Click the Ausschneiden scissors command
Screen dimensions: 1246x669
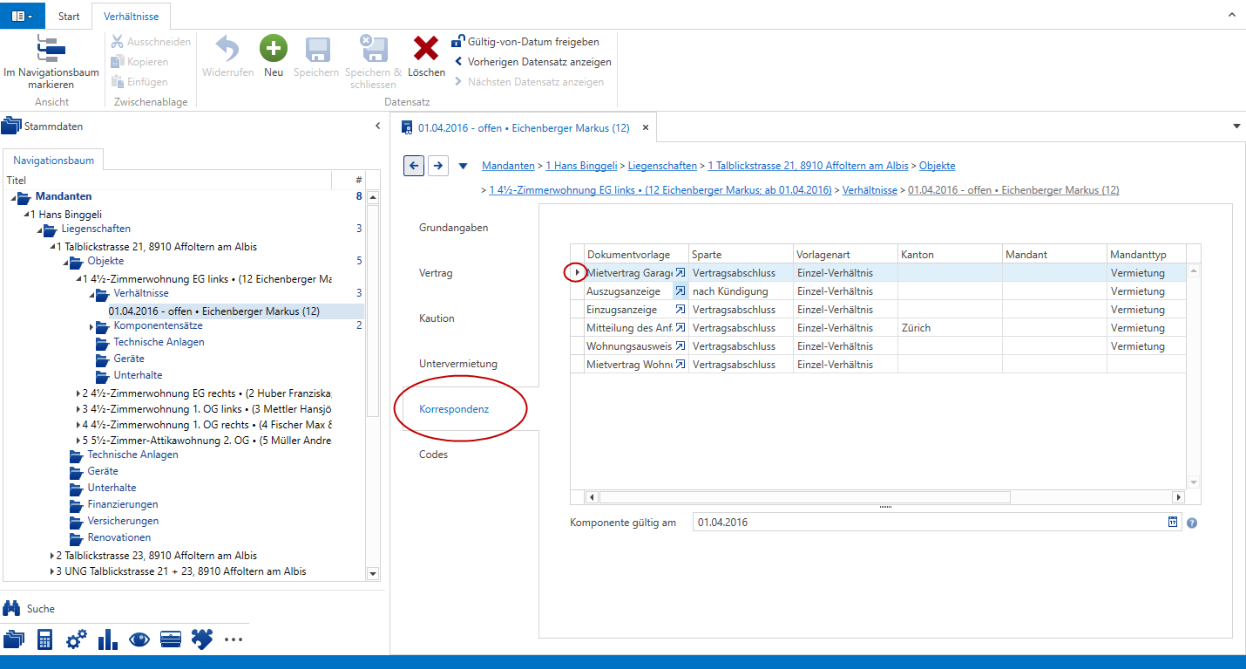(x=150, y=42)
